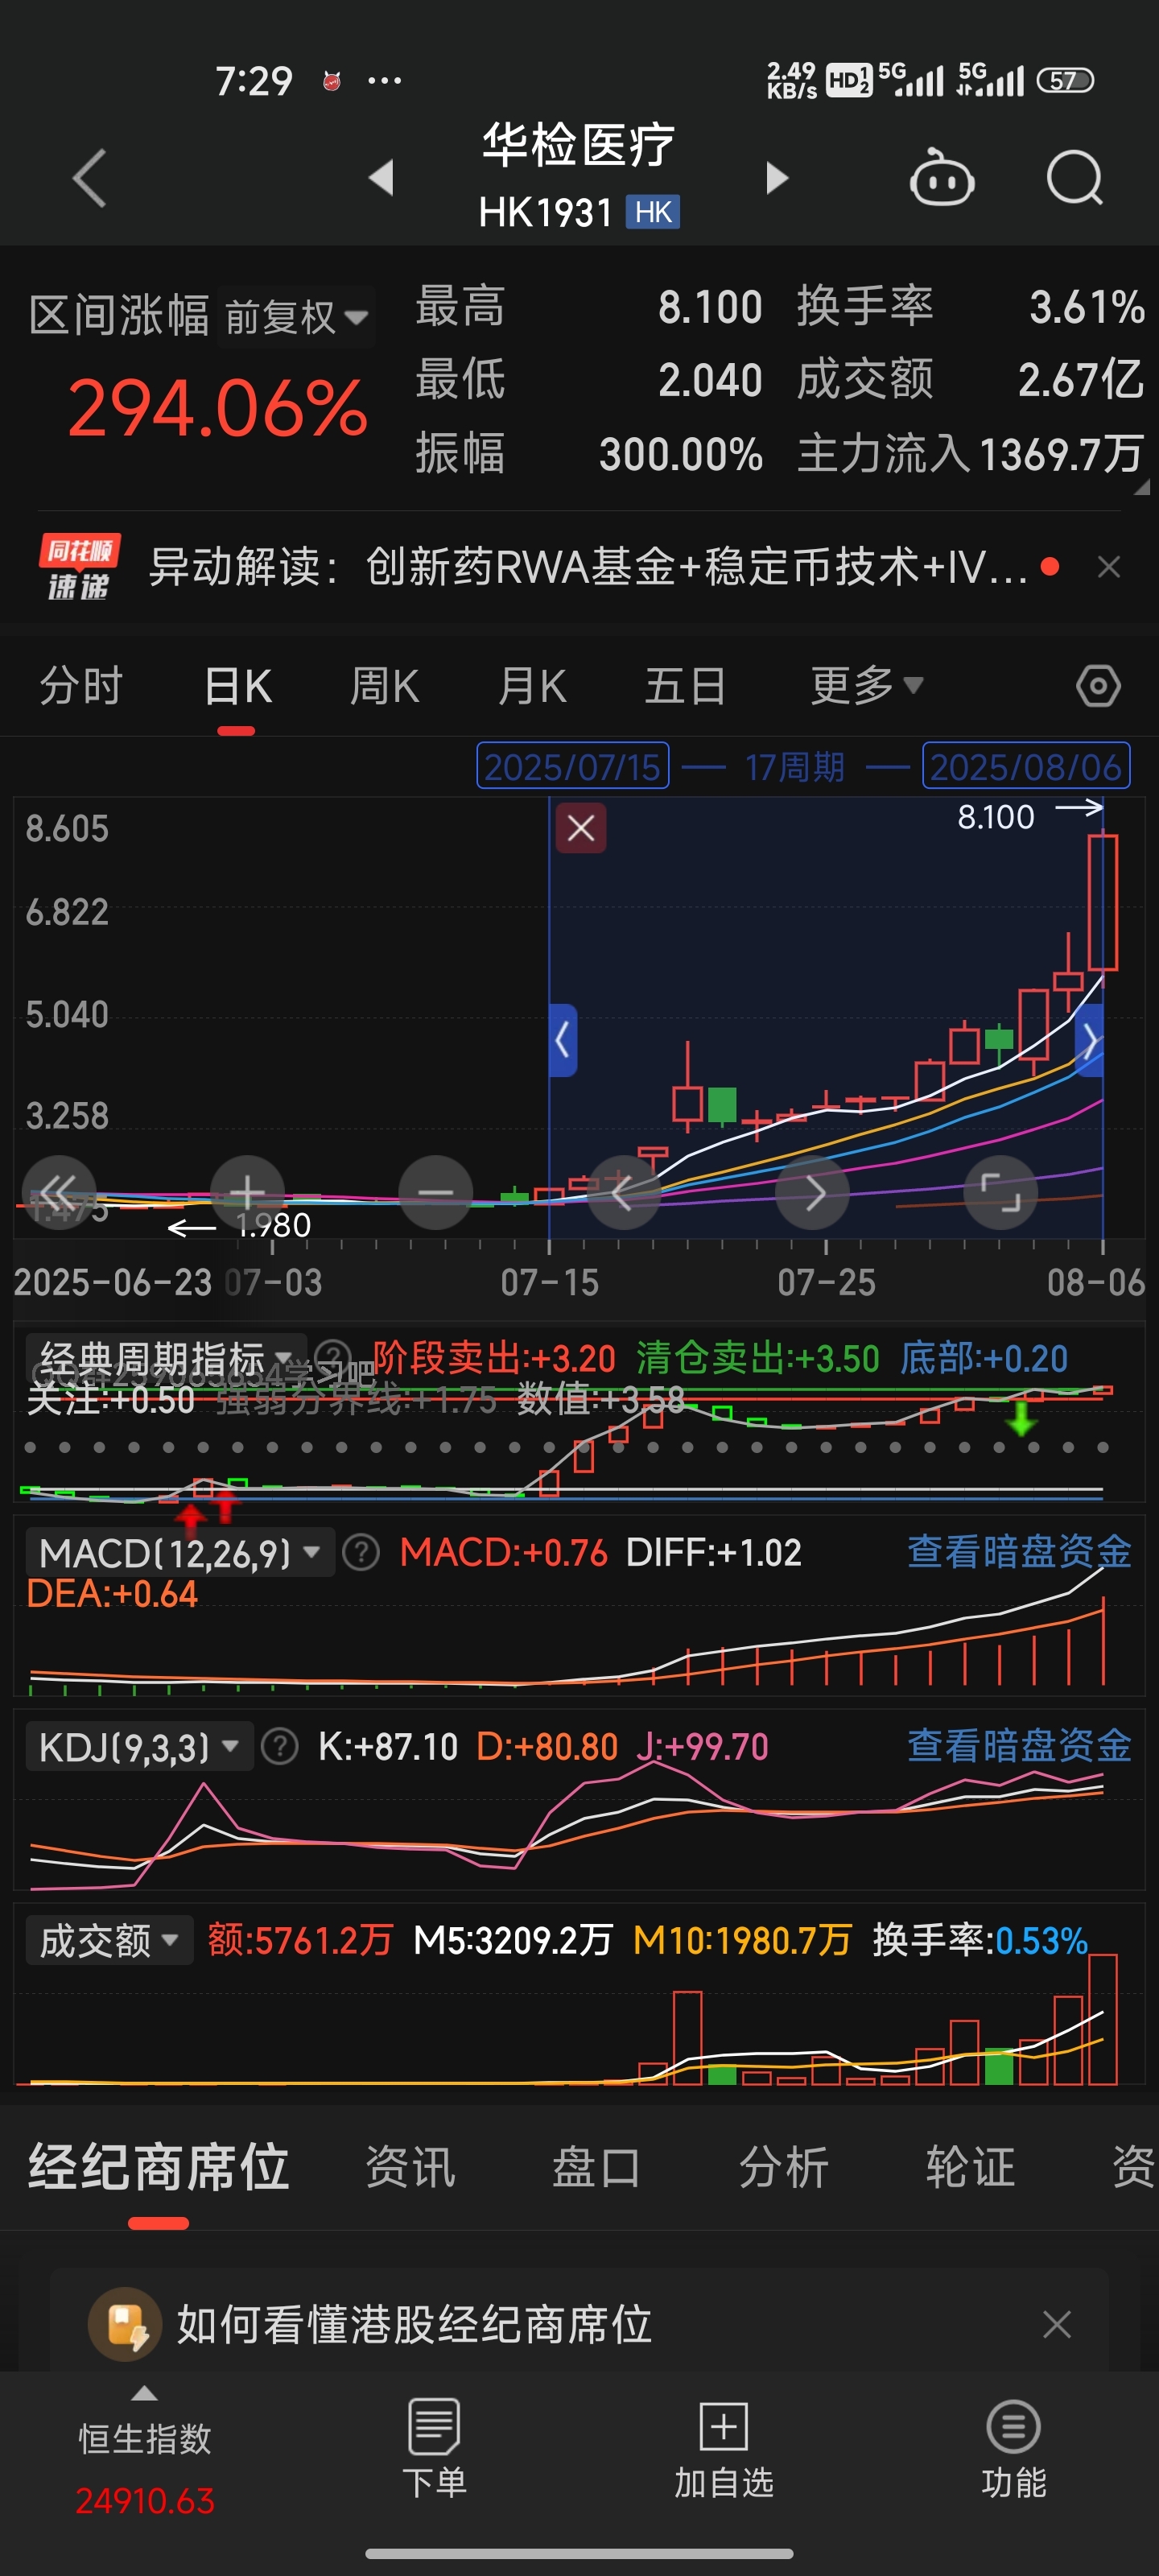The width and height of the screenshot is (1159, 2576).
Task: Show MACD indicator help question mark
Action: (x=361, y=1553)
